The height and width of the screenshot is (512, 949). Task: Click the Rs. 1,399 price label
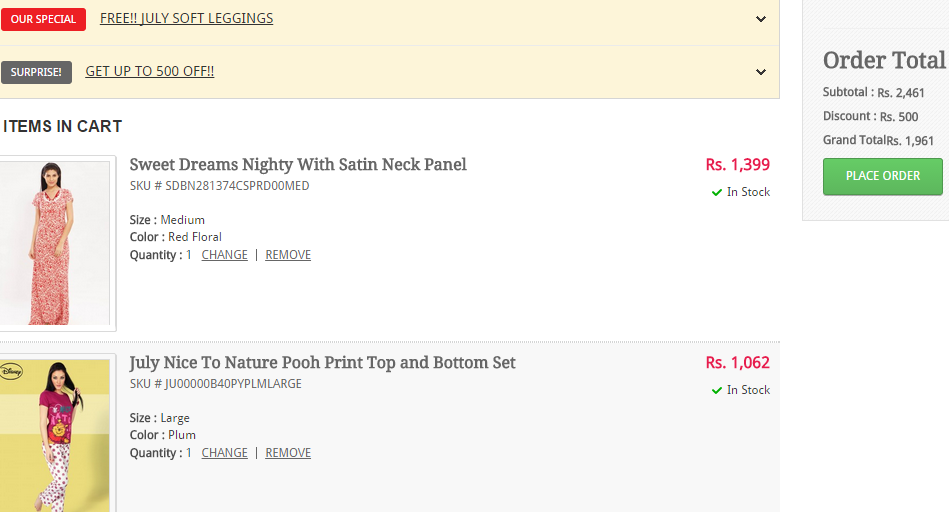coord(737,165)
